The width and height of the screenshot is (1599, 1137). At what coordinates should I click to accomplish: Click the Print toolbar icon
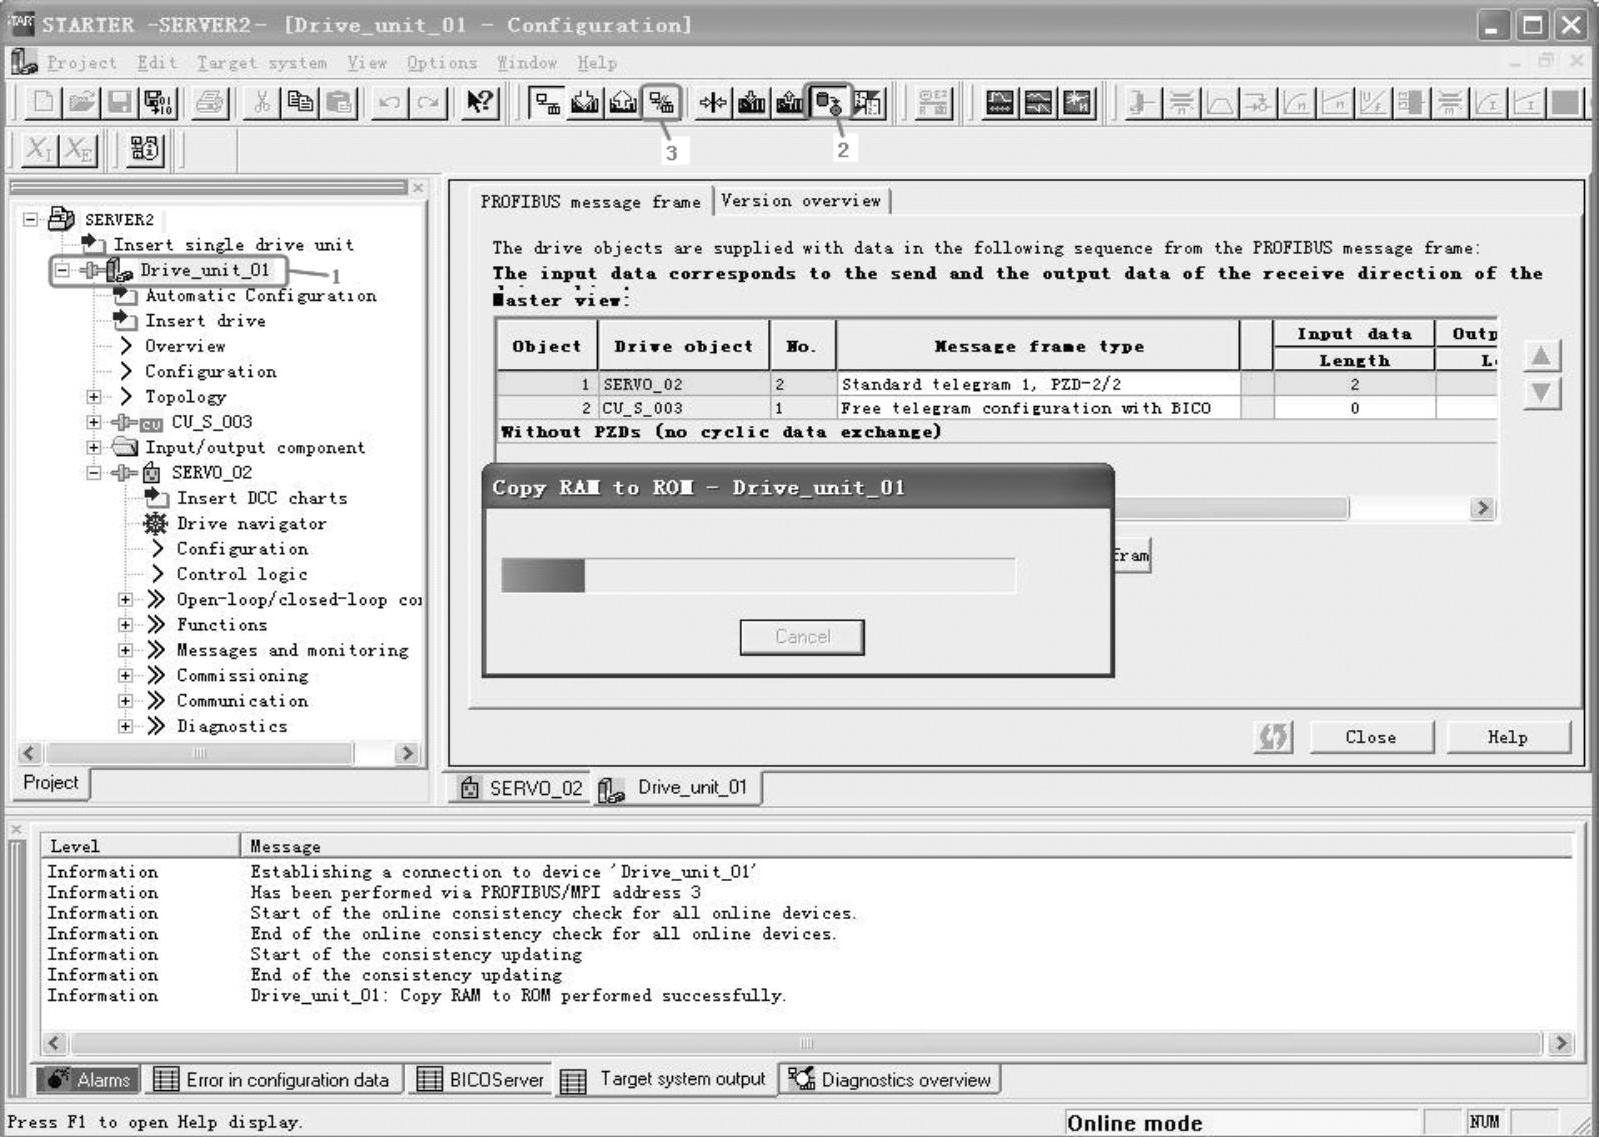210,102
